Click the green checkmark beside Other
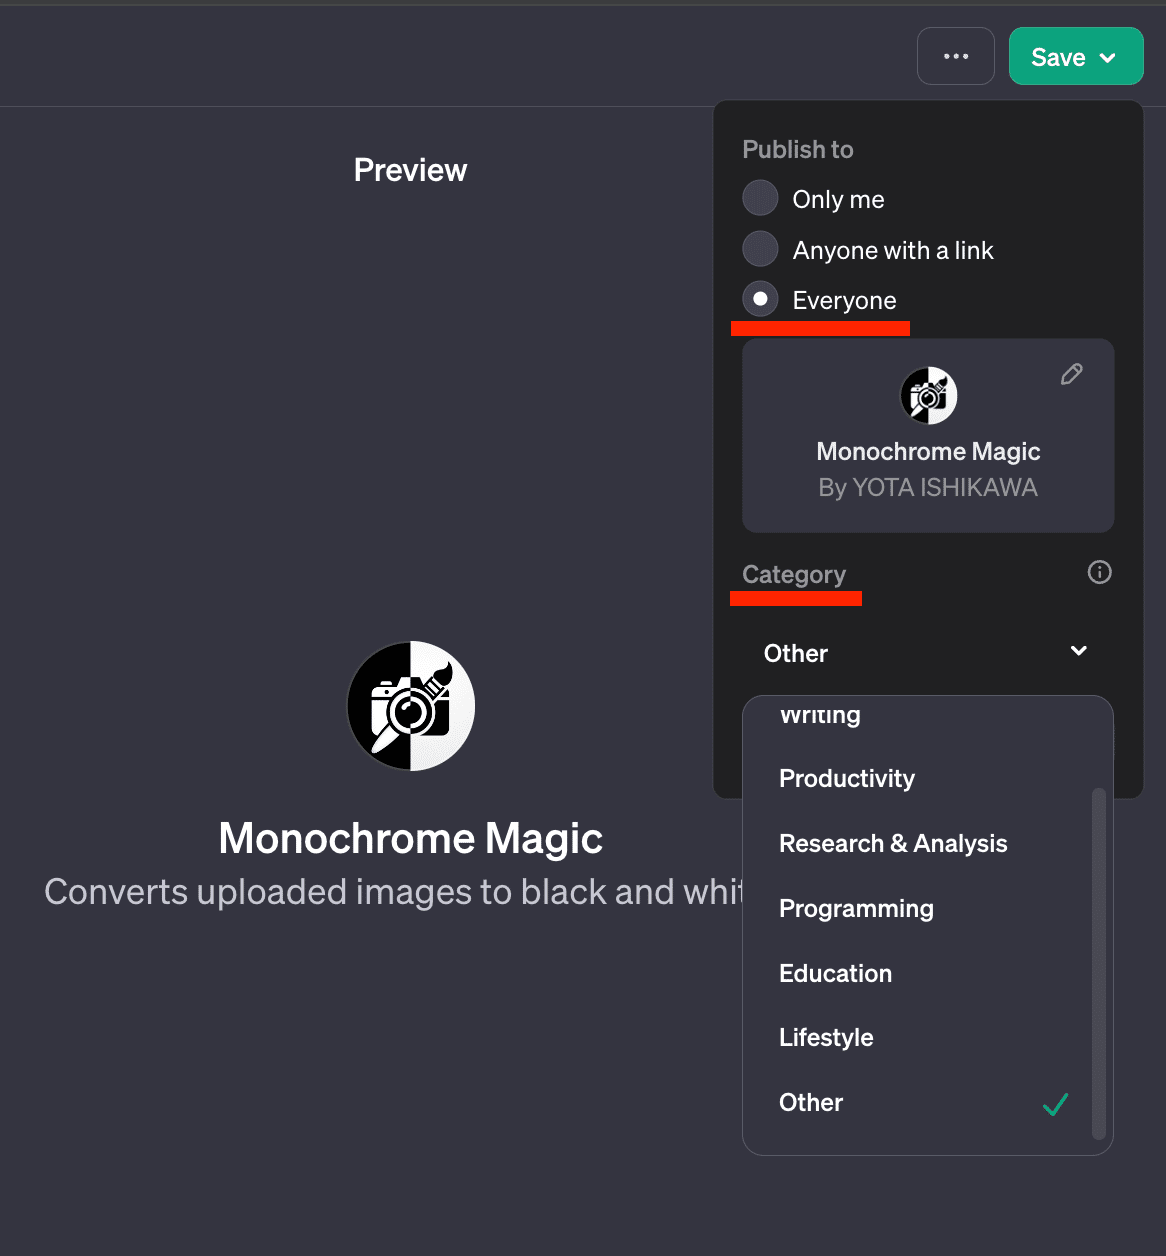 tap(1055, 1104)
